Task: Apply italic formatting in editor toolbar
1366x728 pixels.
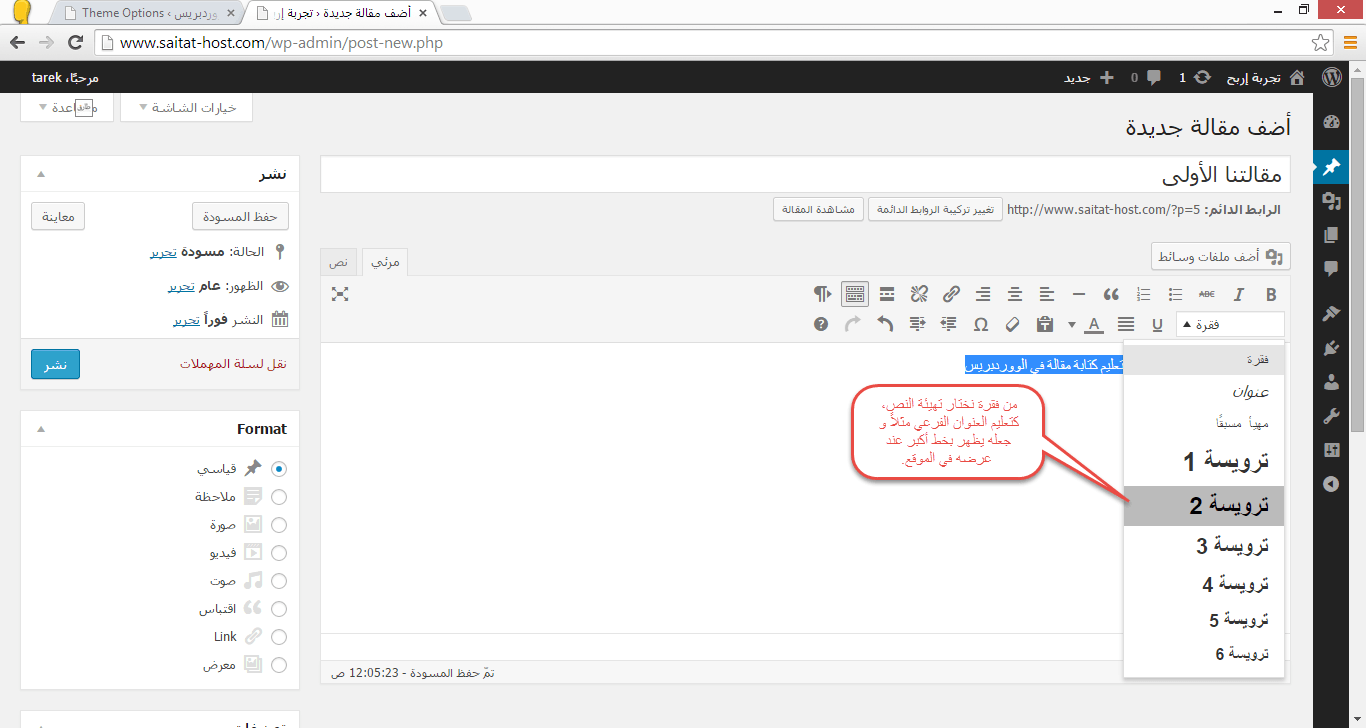Action: point(1238,294)
